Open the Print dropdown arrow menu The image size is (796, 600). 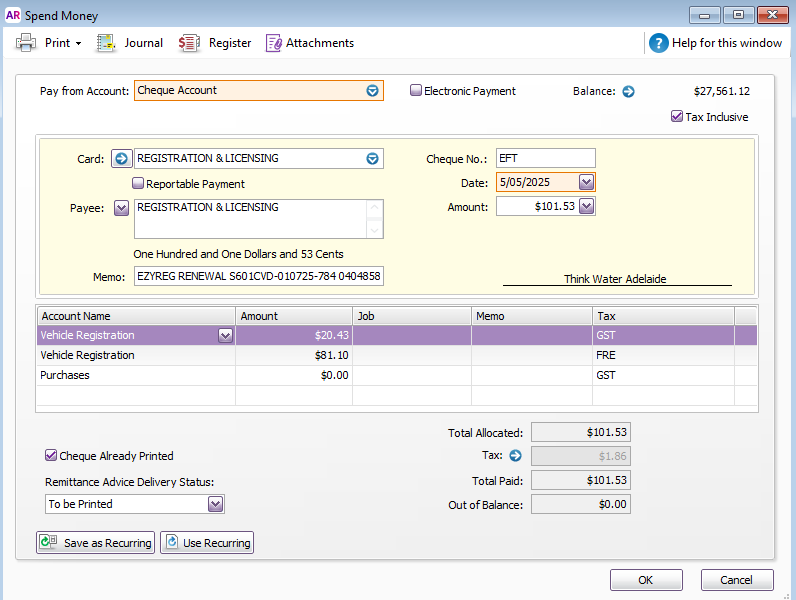tap(78, 44)
